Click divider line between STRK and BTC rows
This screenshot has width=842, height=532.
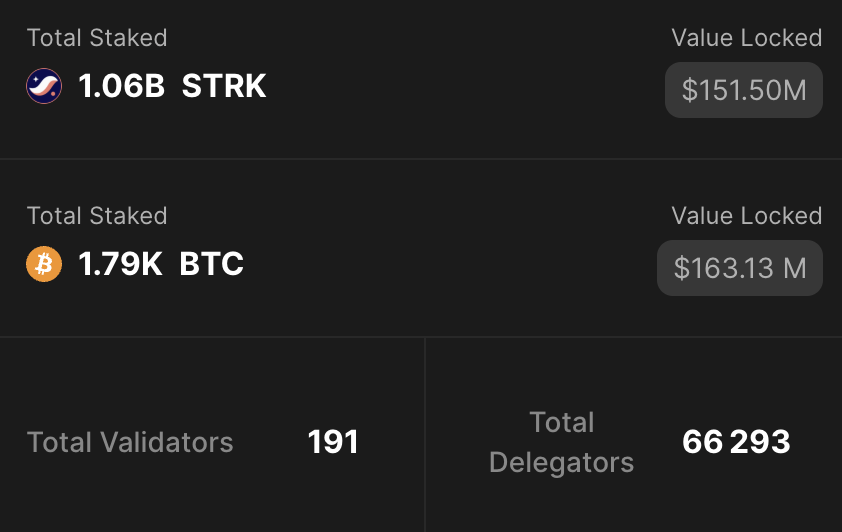pyautogui.click(x=421, y=159)
